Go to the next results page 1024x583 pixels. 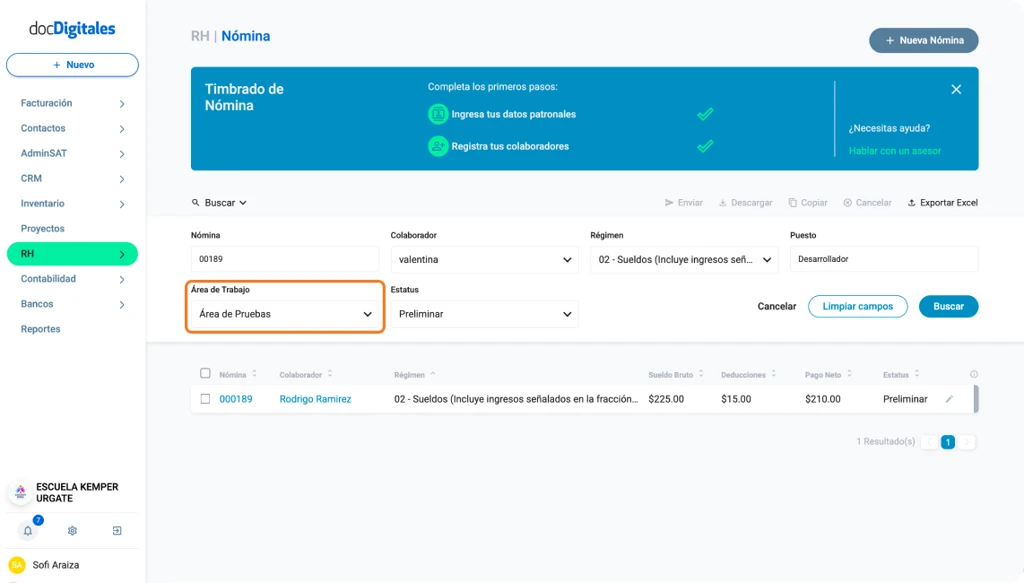967,442
